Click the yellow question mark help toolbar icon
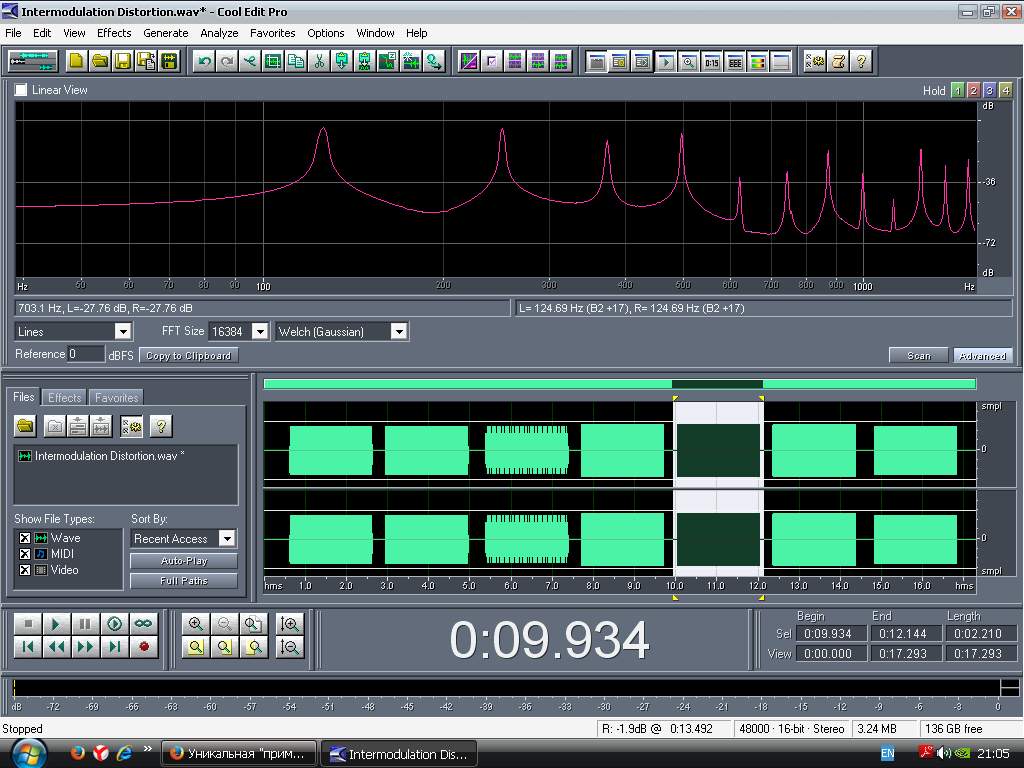The height and width of the screenshot is (768, 1024). pyautogui.click(x=861, y=61)
